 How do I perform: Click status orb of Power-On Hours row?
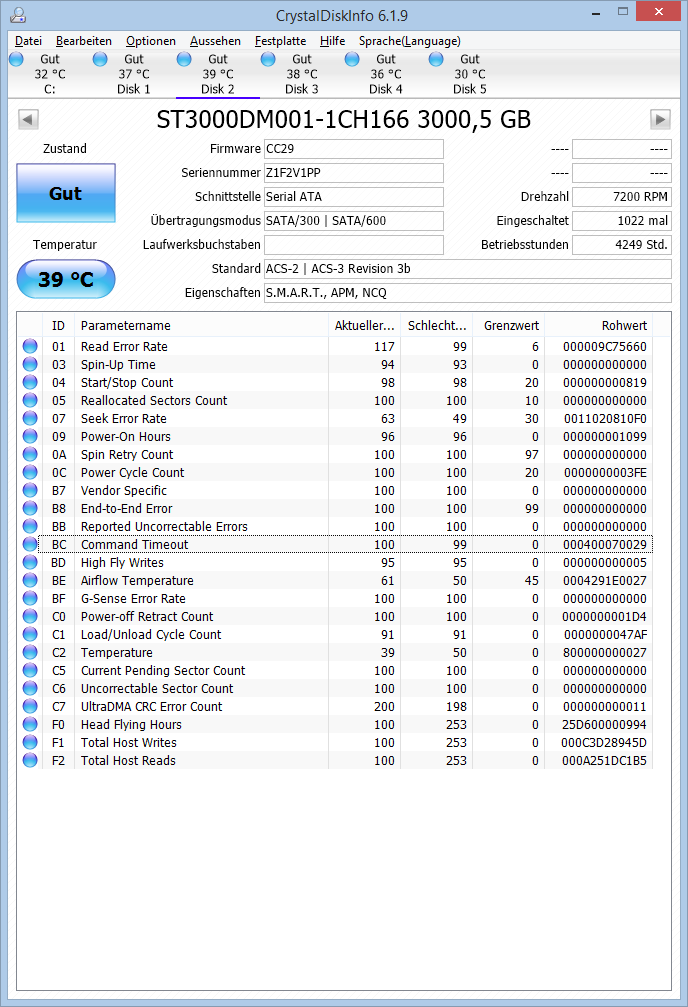point(30,436)
